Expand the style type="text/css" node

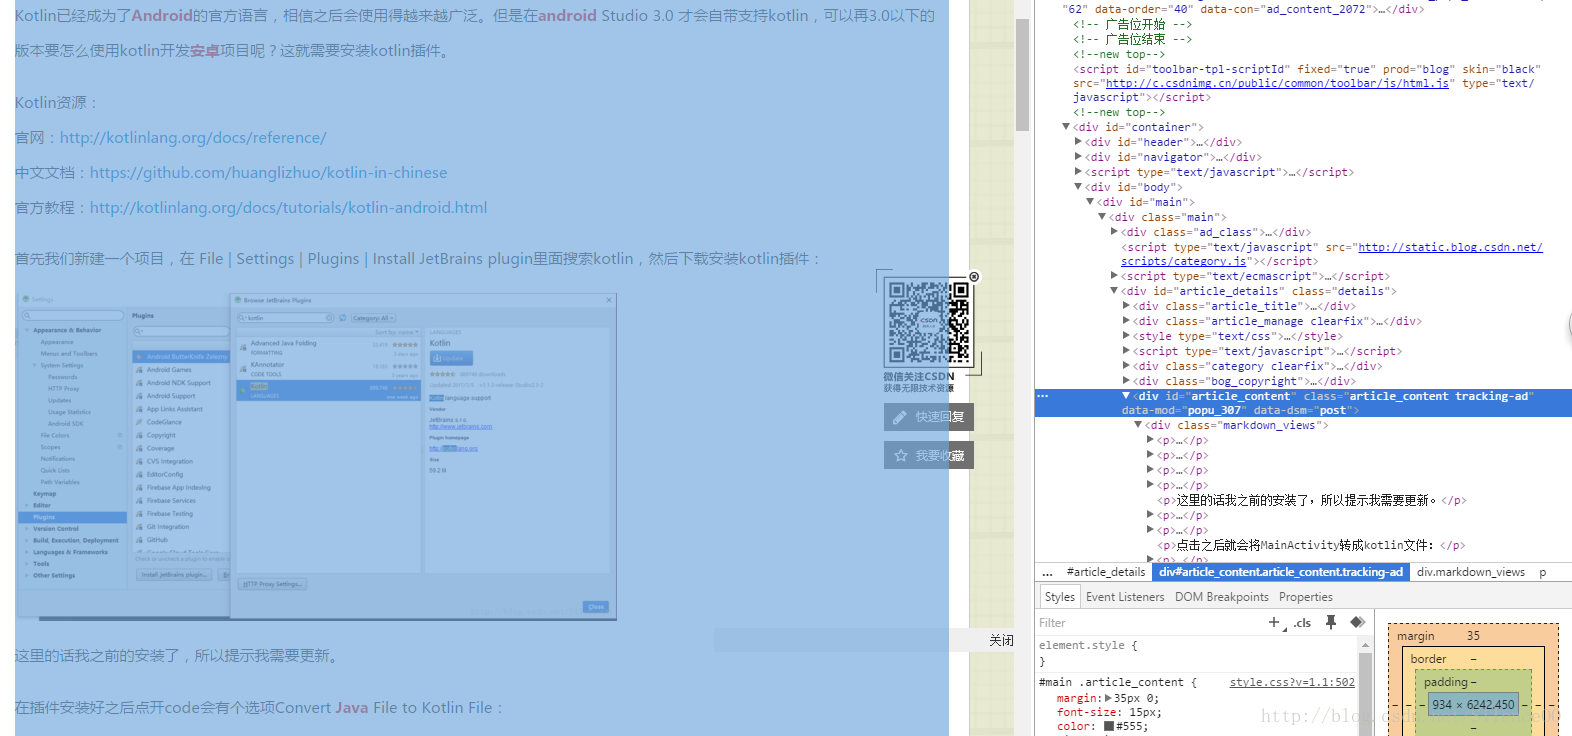[x=1126, y=336]
